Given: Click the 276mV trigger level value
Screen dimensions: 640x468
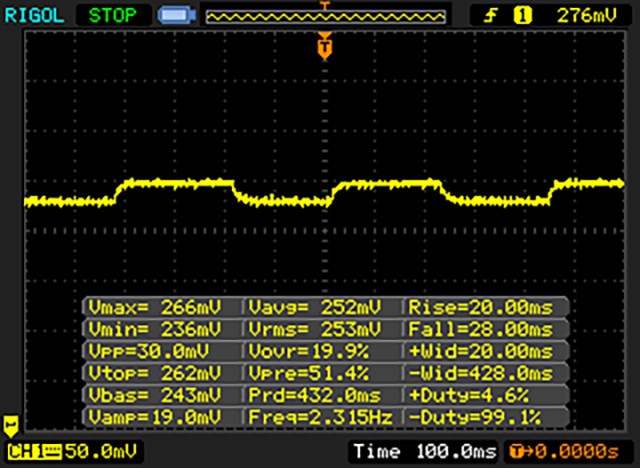Looking at the screenshot, I should click(587, 16).
